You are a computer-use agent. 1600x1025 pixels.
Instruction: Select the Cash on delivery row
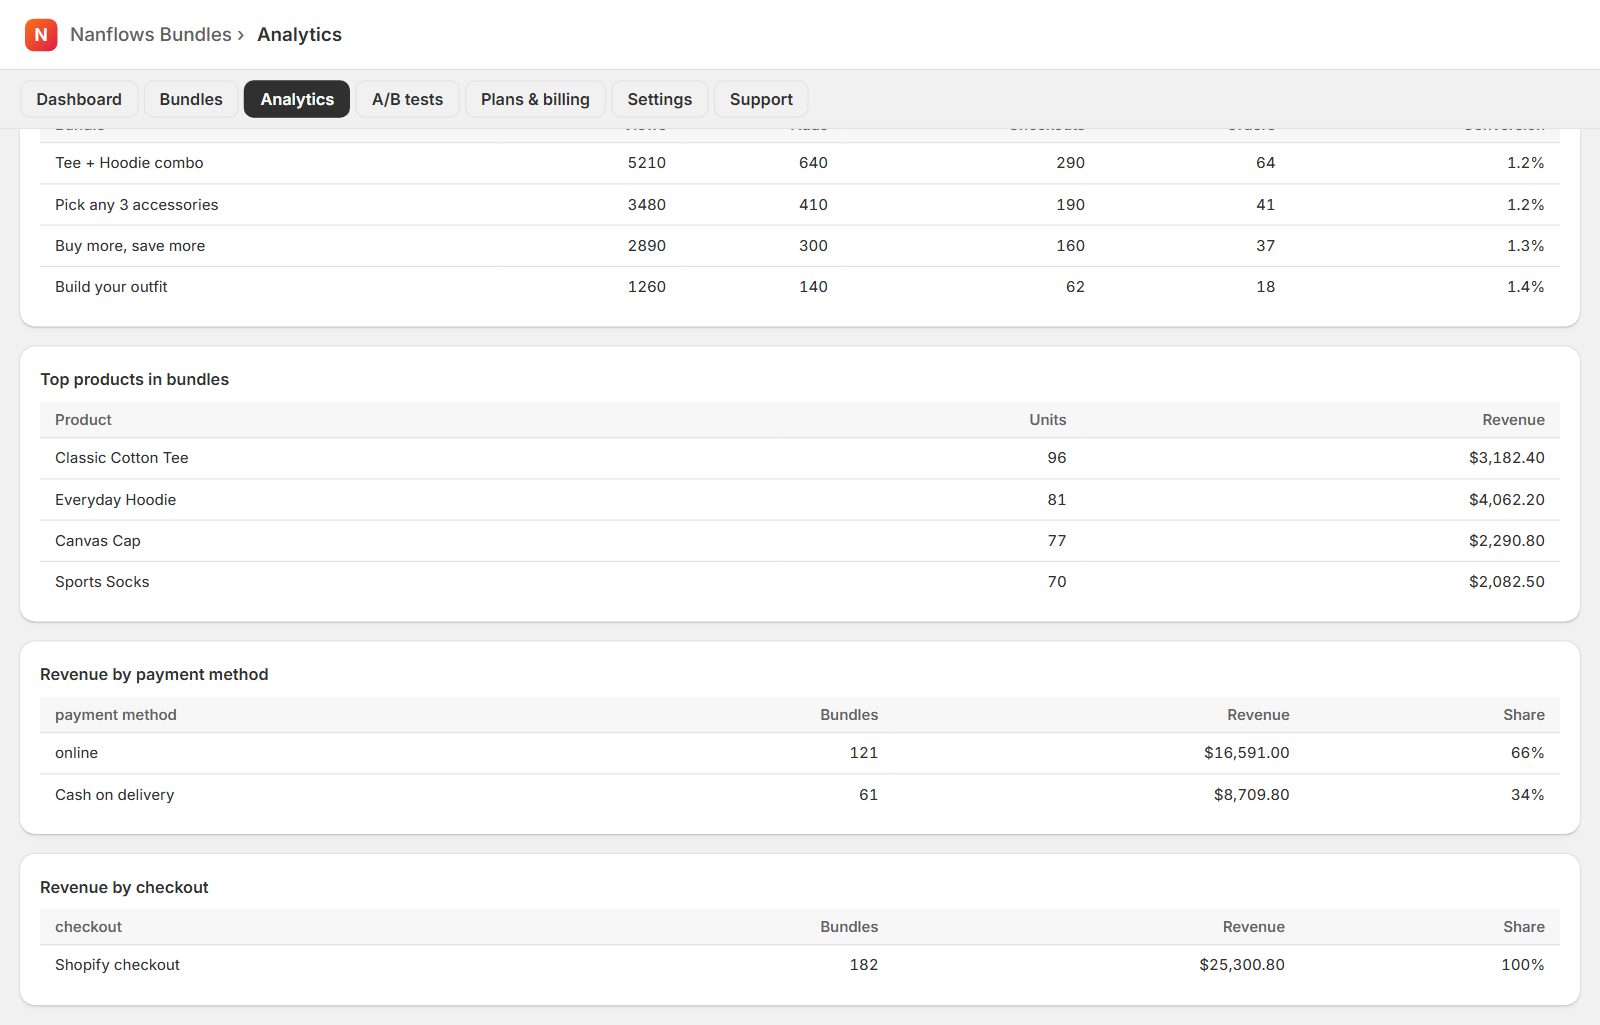pyautogui.click(x=800, y=795)
